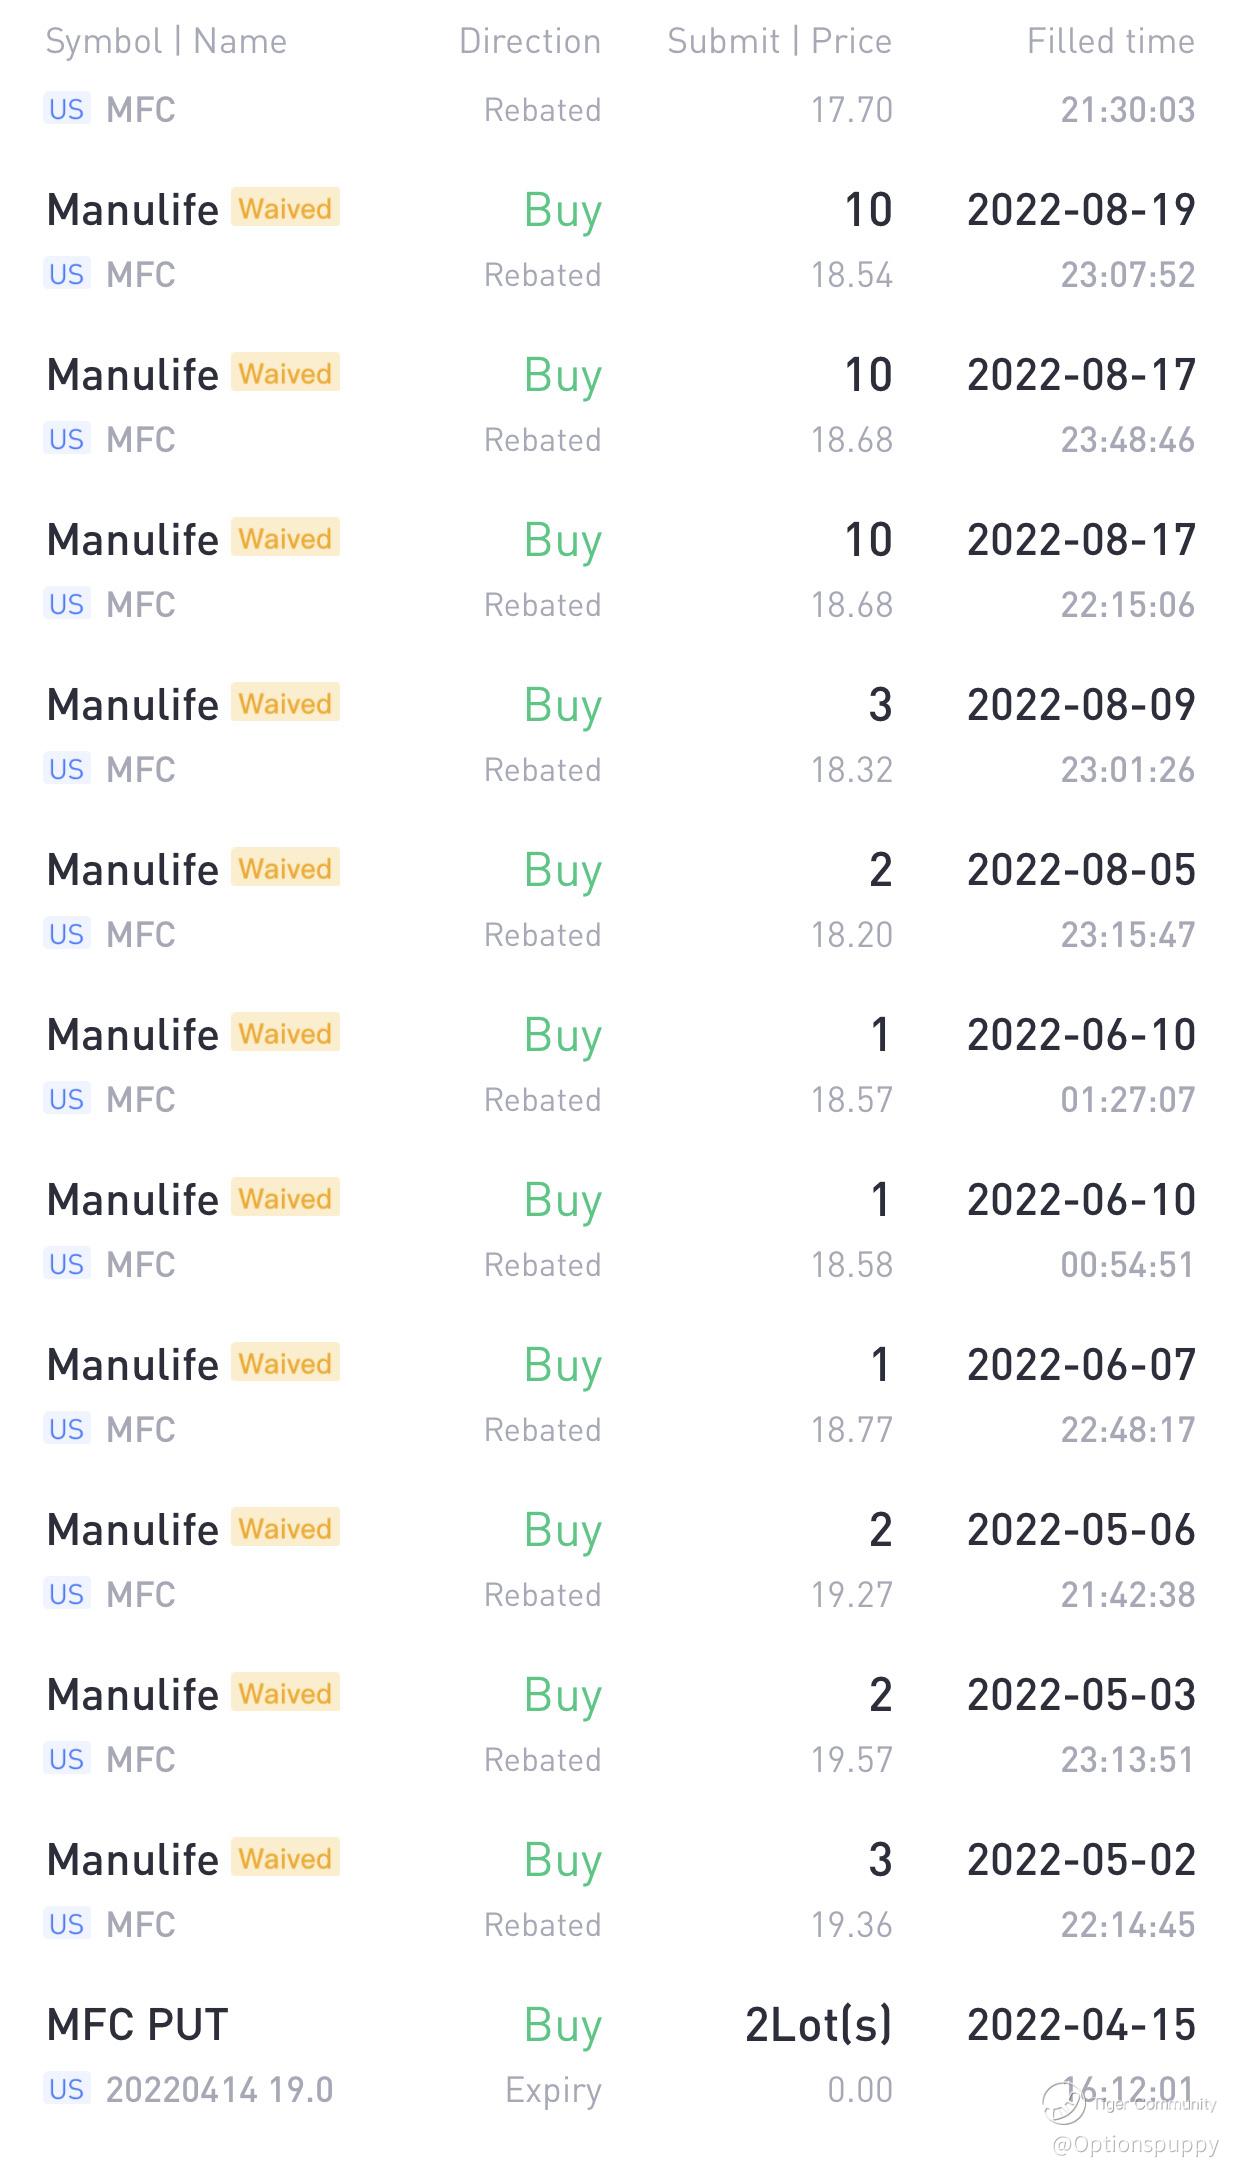
Task: Tap the Filled time column header
Action: 1110,41
